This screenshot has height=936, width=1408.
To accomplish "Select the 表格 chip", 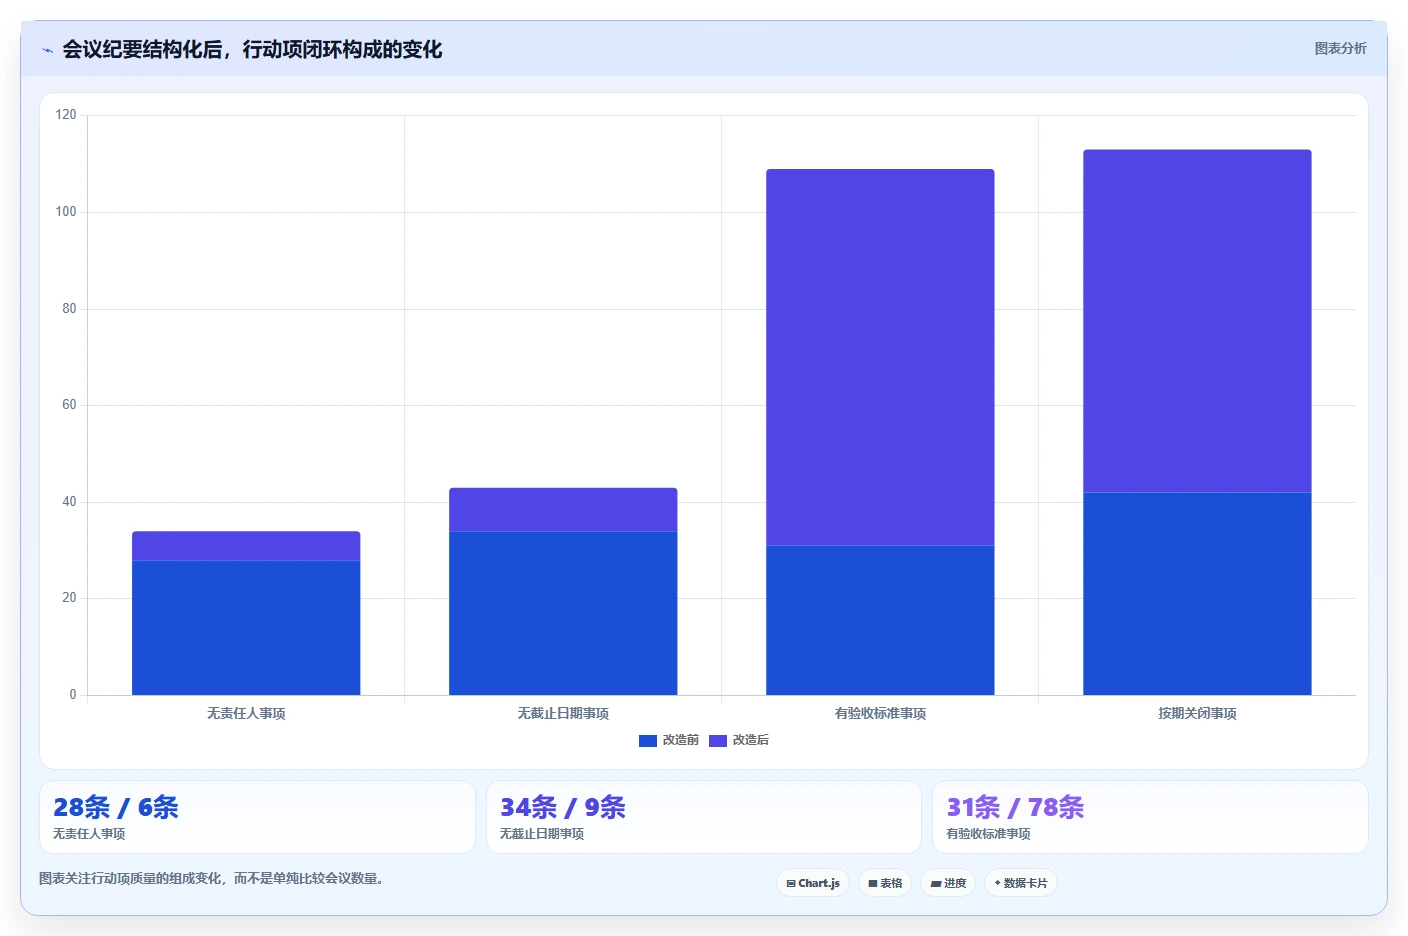I will coord(885,883).
